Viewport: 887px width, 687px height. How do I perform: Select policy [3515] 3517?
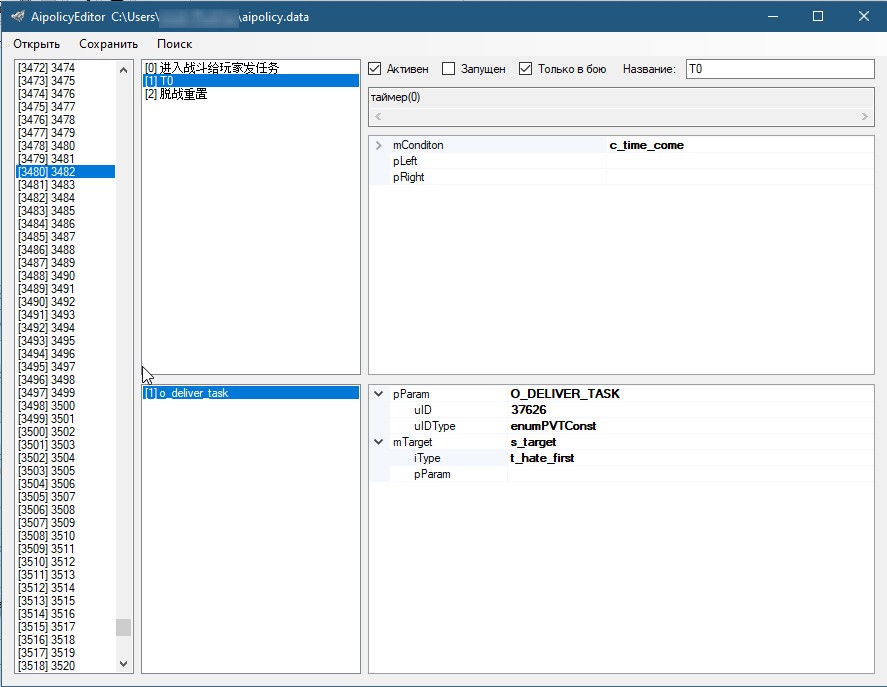point(66,628)
